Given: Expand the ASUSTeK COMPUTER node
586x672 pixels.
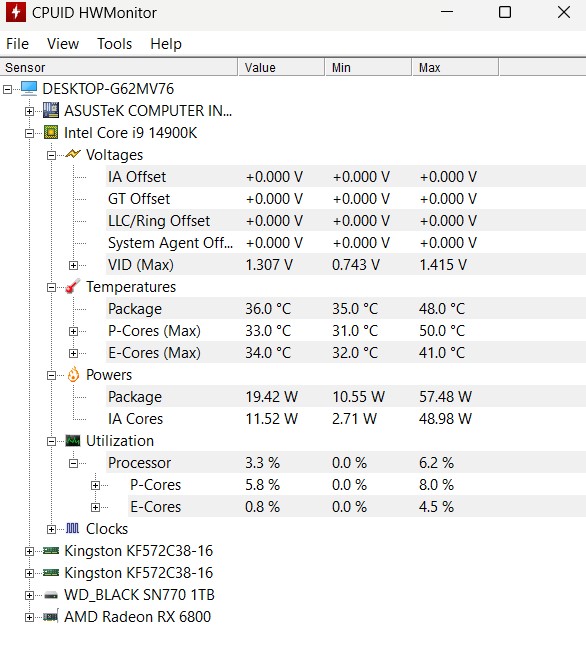Looking at the screenshot, I should point(29,111).
